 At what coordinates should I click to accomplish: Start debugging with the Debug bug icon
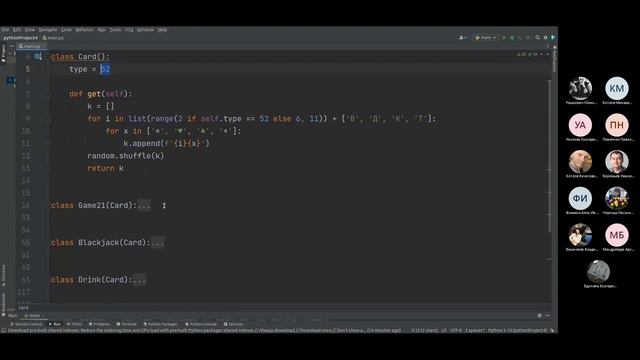tap(512, 38)
